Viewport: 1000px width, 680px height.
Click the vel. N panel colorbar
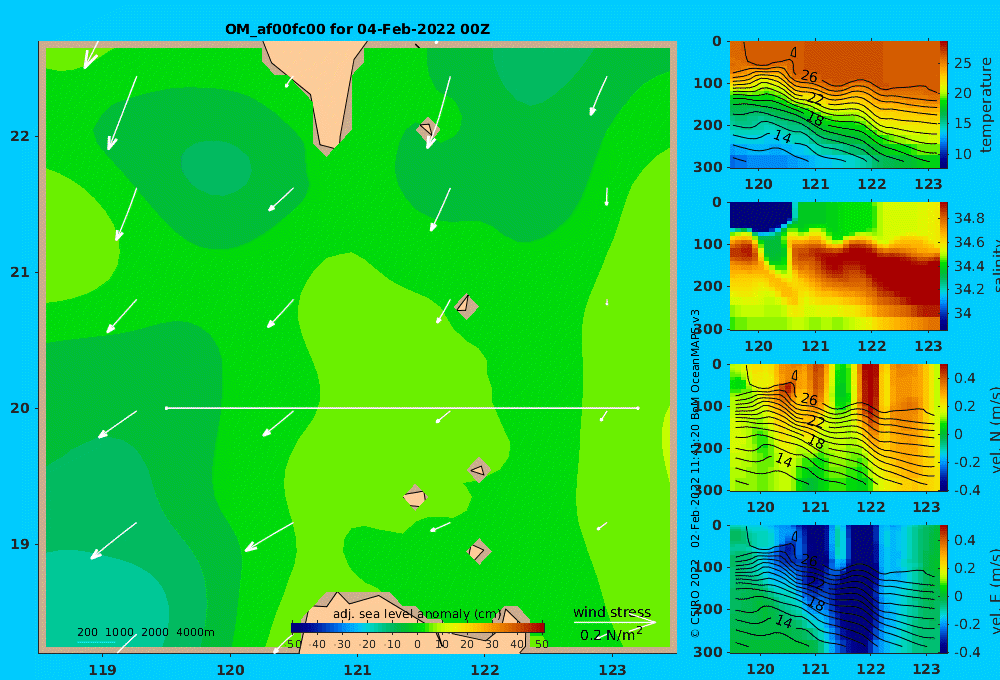(x=943, y=427)
